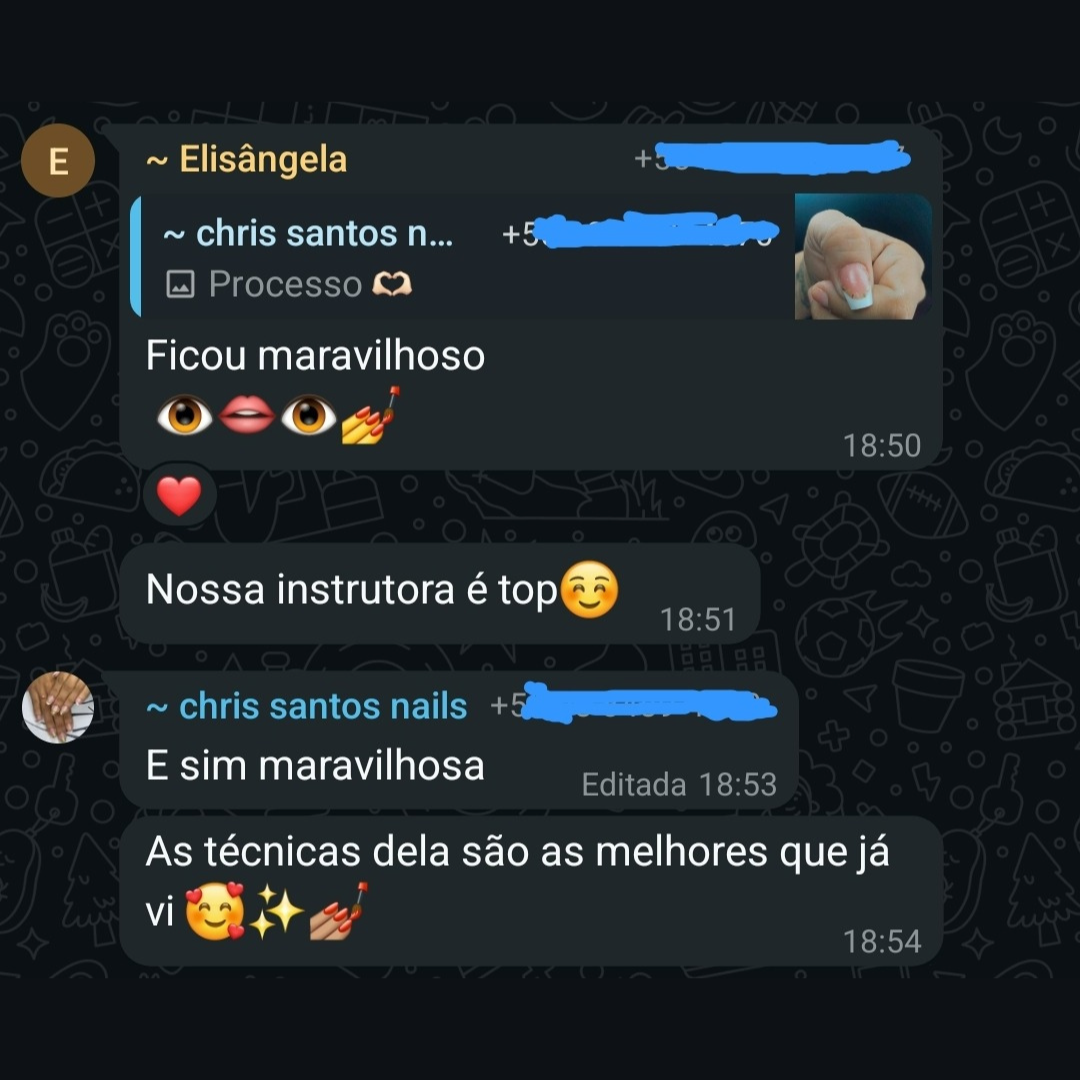1080x1080 pixels.
Task: Open sender name ~ chris santos nails
Action: pyautogui.click(x=307, y=707)
